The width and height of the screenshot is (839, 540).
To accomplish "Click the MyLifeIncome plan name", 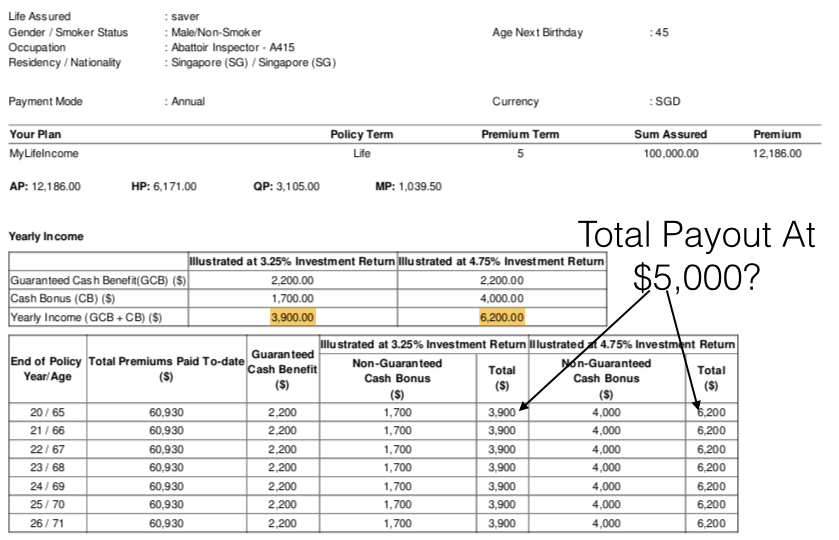I will [x=43, y=153].
